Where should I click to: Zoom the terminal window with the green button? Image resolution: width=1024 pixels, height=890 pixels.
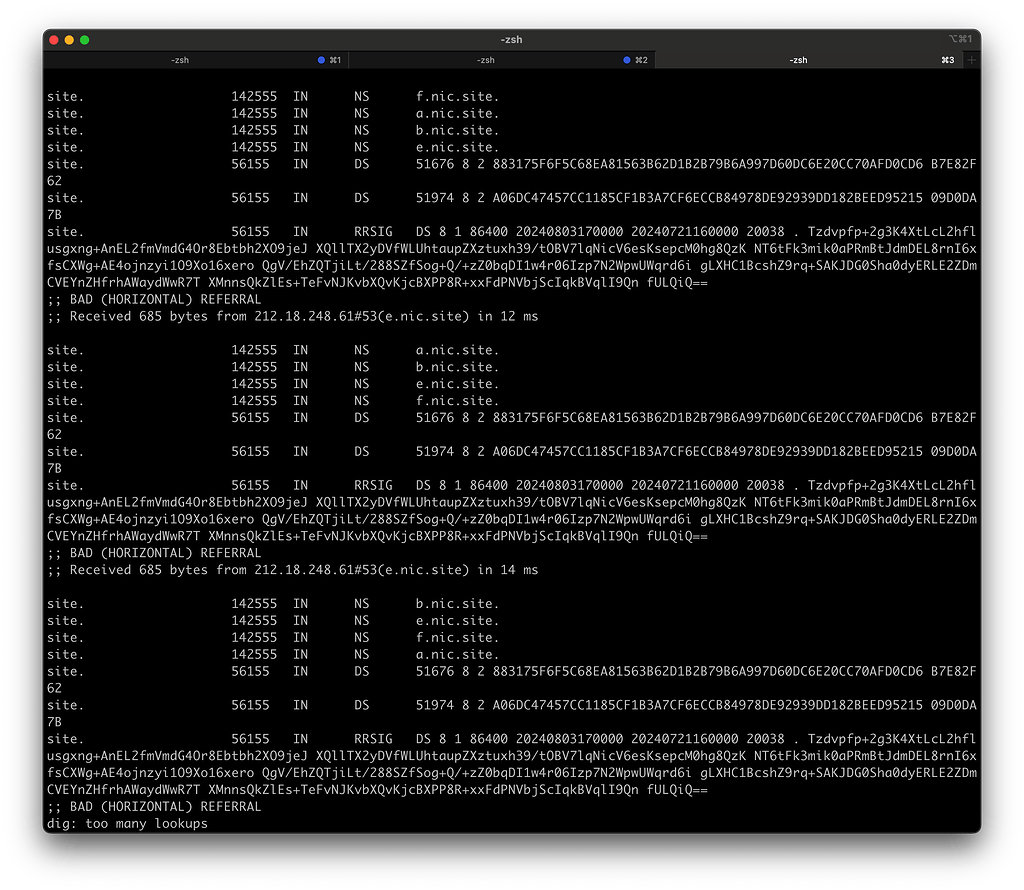tap(85, 40)
